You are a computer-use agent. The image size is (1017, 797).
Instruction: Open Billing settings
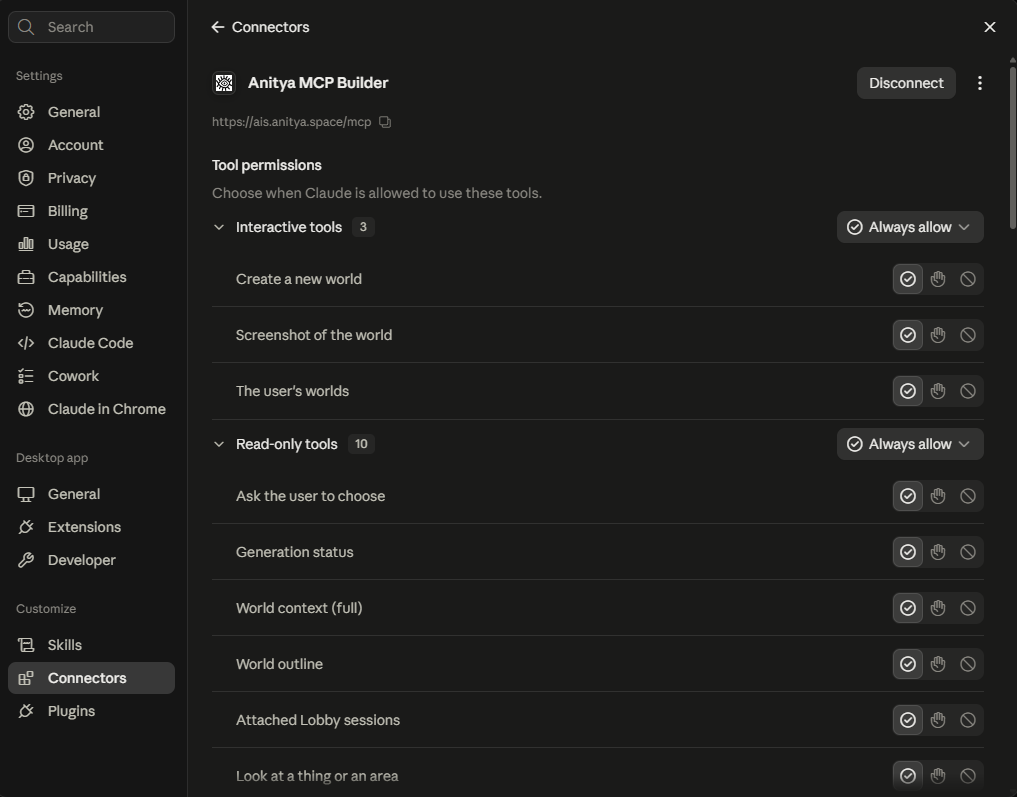click(91, 211)
